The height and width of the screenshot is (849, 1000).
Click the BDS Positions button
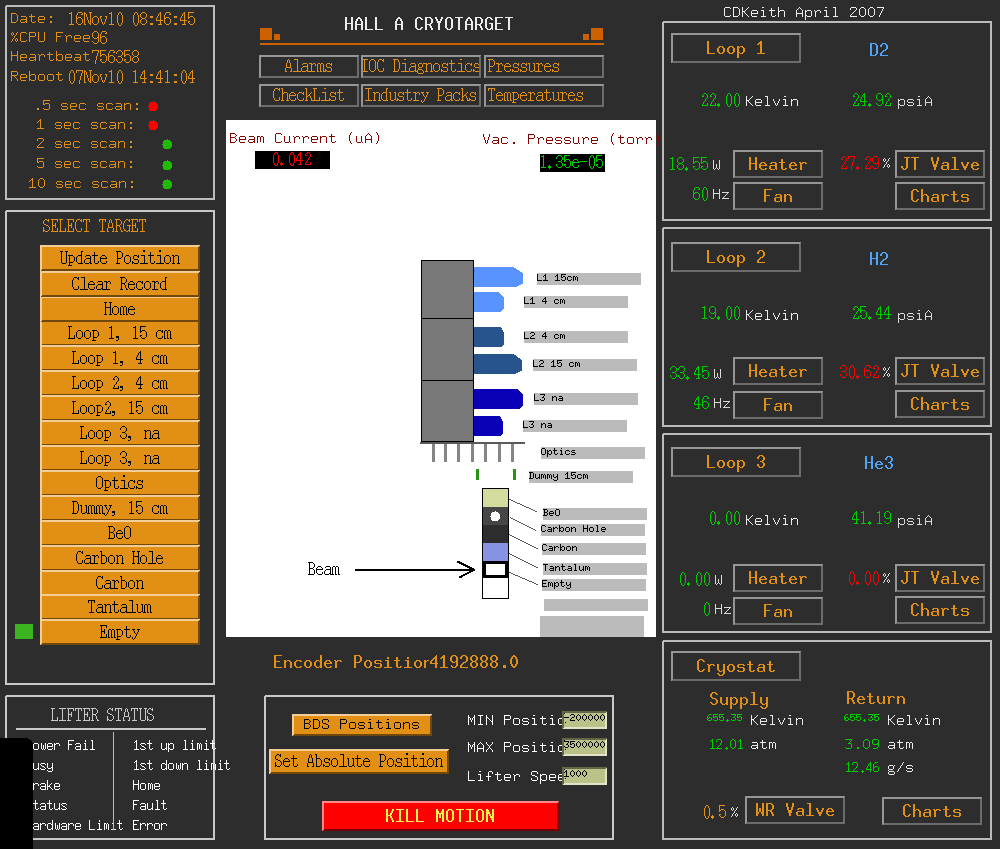pyautogui.click(x=361, y=725)
